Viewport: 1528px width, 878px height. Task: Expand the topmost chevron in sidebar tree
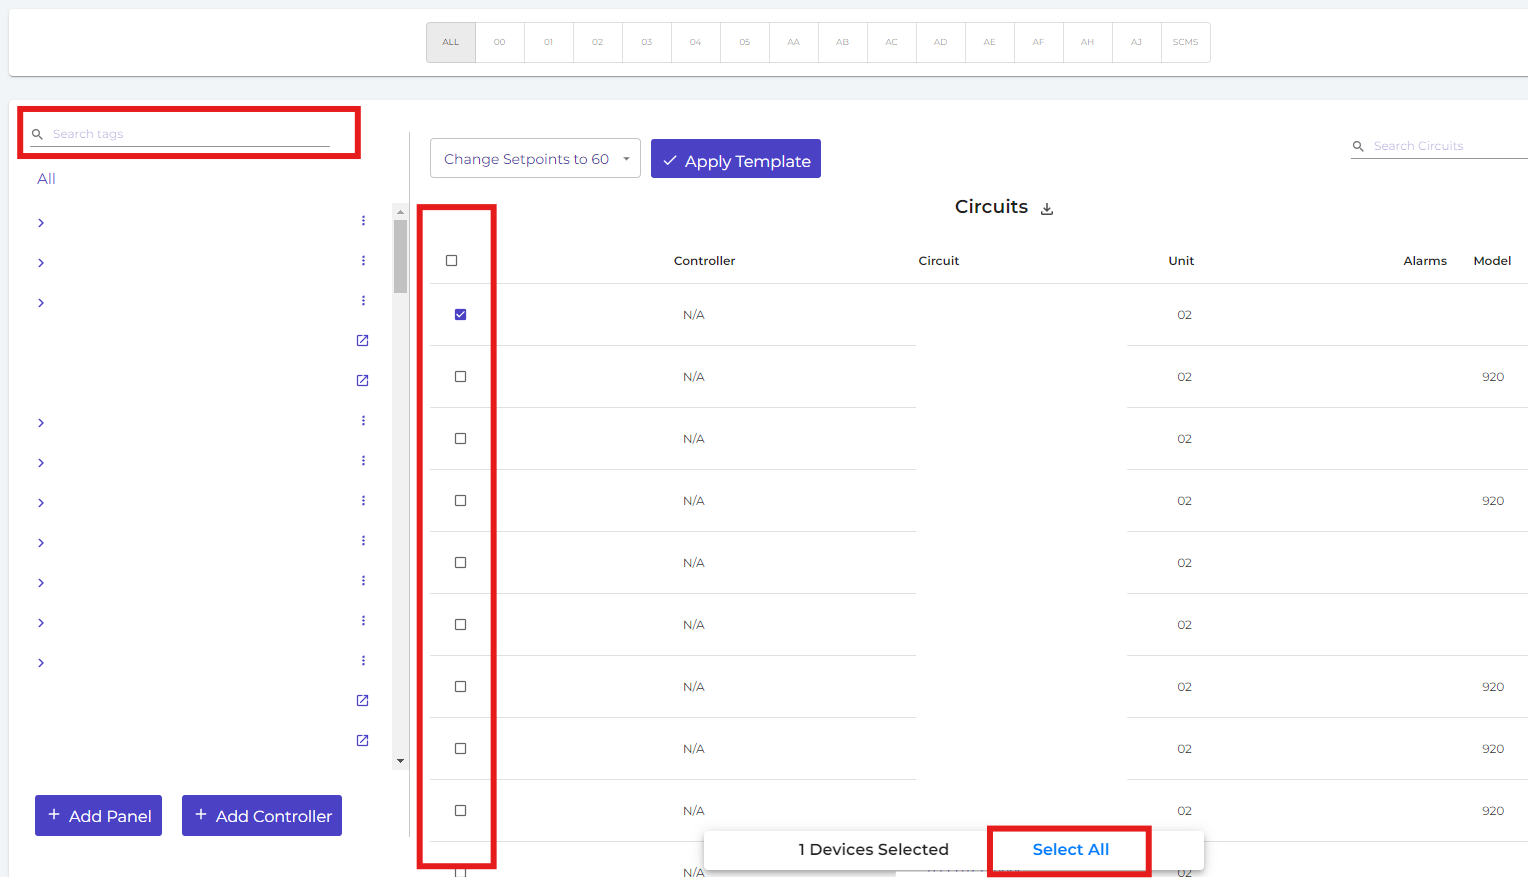(41, 223)
